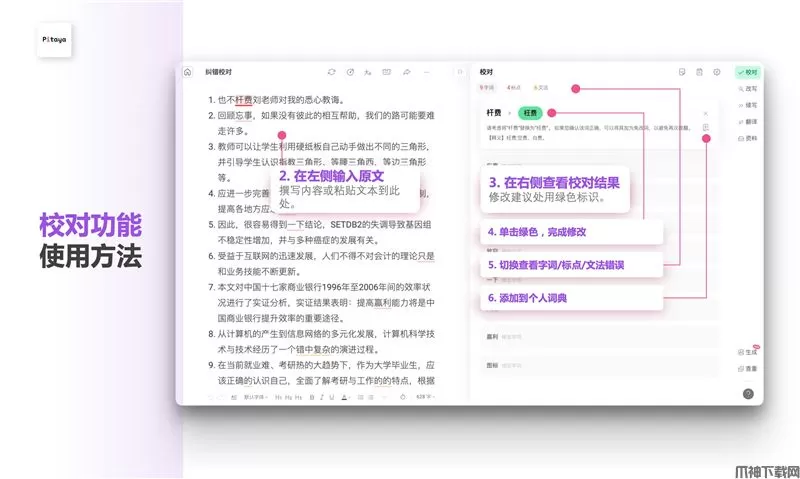Select the 翻译 tool in right sidebar
This screenshot has height=479, width=800.
click(747, 122)
